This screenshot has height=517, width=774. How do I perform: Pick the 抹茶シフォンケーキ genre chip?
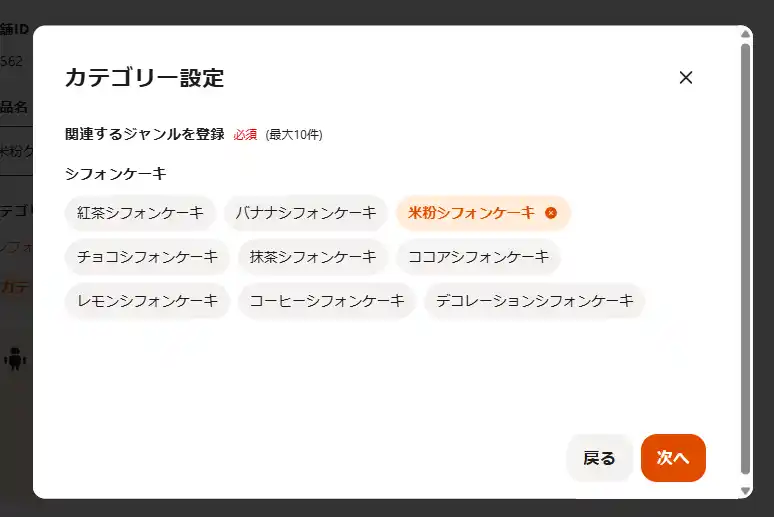click(x=313, y=257)
